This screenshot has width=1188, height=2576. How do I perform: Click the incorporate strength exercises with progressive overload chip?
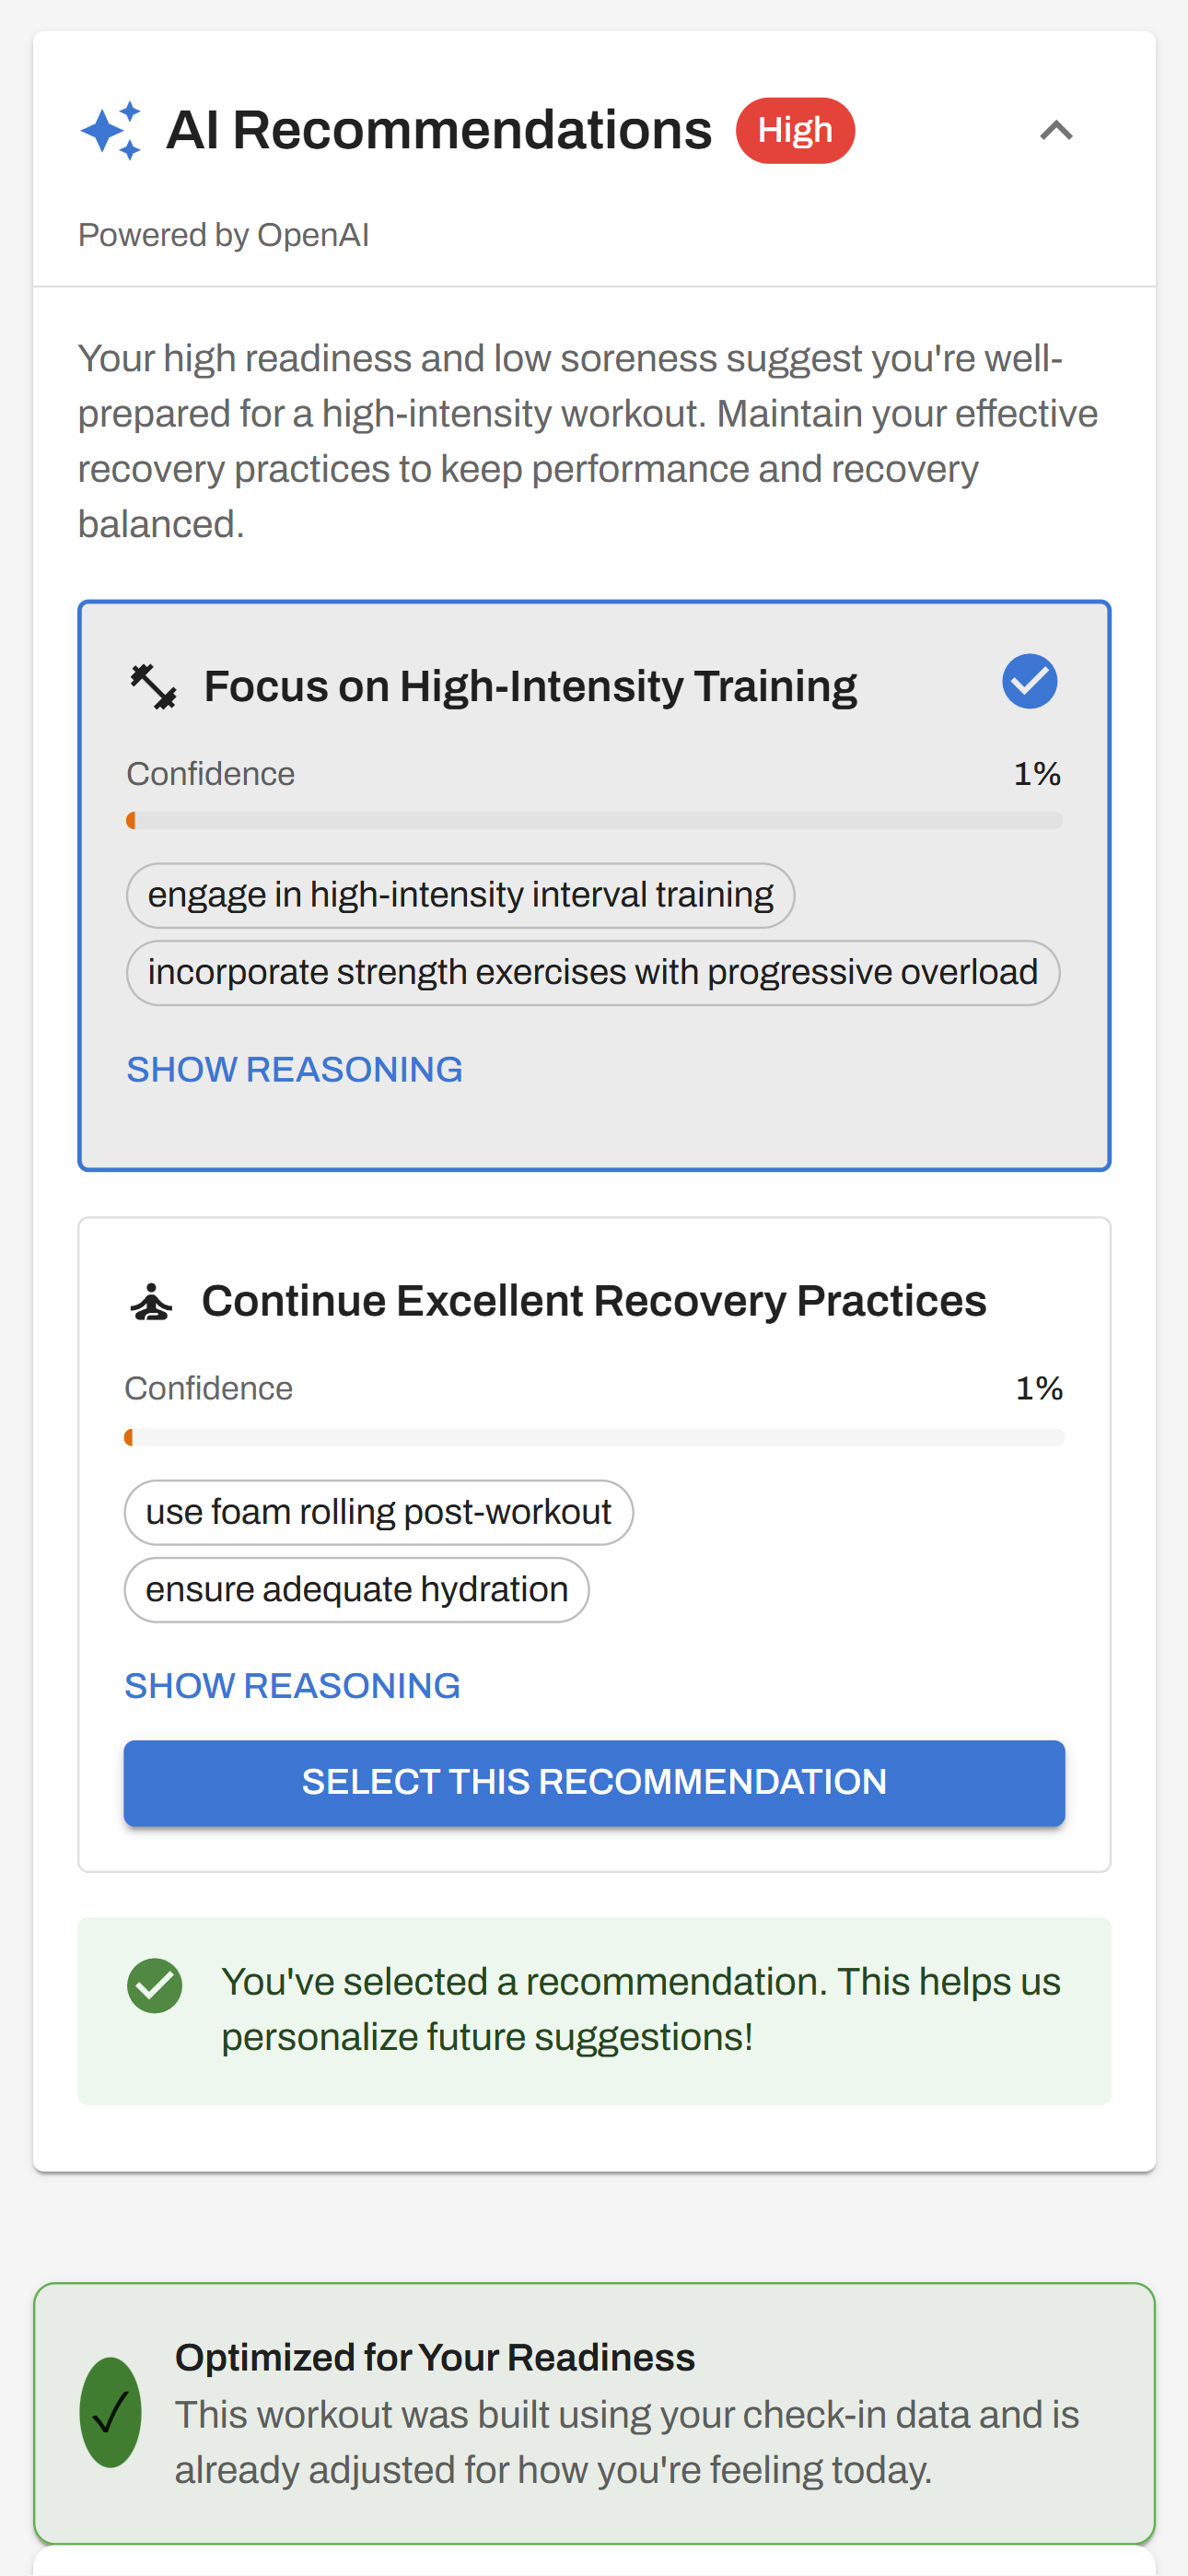coord(593,971)
